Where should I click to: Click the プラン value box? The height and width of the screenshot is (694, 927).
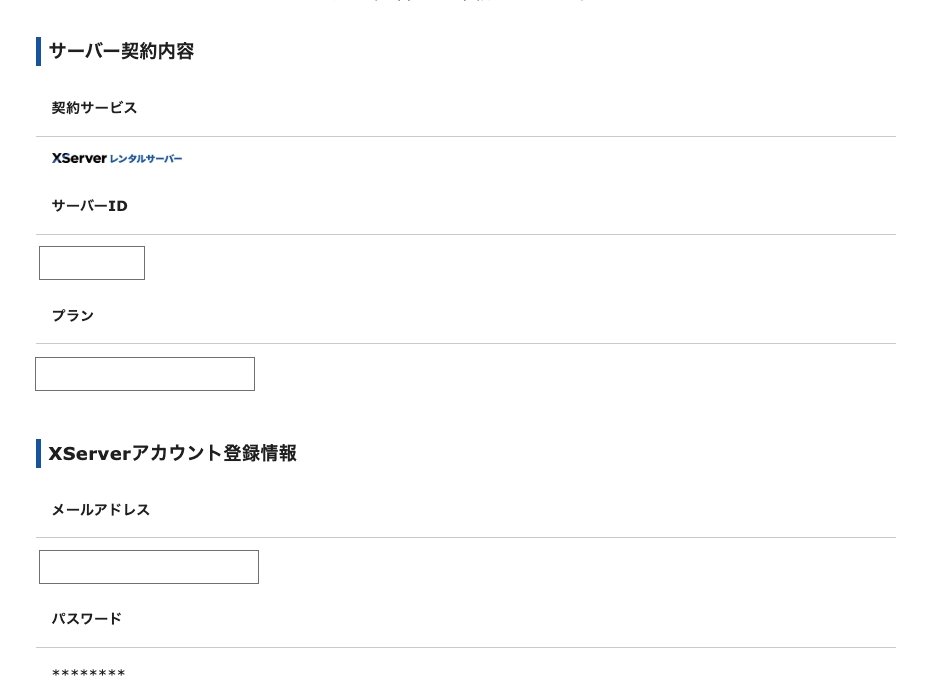click(x=145, y=374)
